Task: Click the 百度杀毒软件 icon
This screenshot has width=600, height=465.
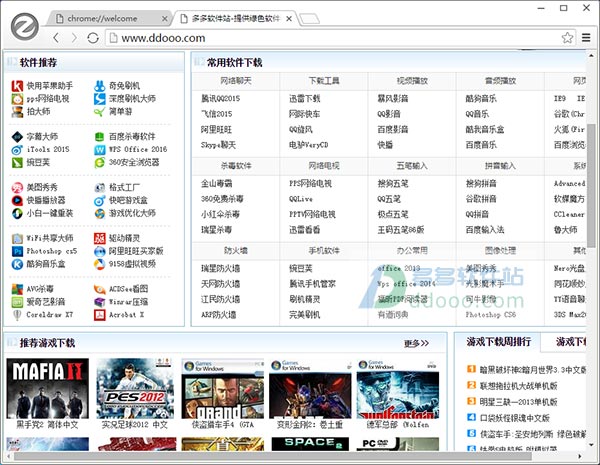Action: point(99,137)
